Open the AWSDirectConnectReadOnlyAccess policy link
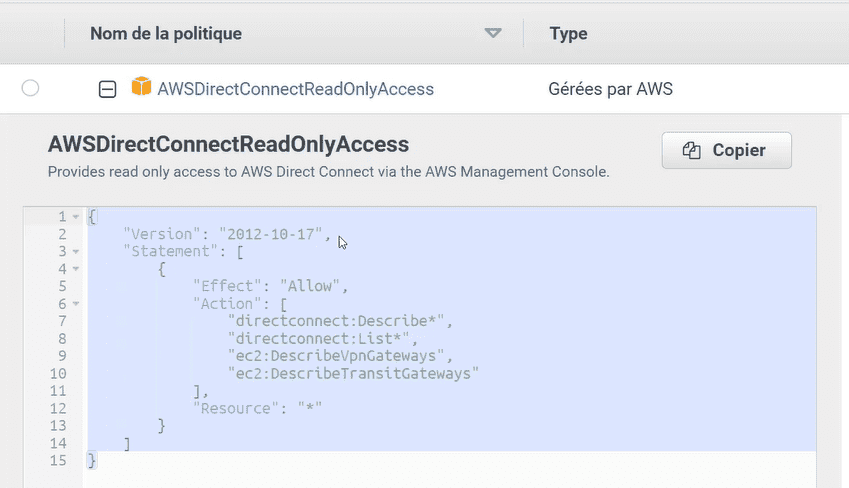The width and height of the screenshot is (849, 488). pos(295,89)
